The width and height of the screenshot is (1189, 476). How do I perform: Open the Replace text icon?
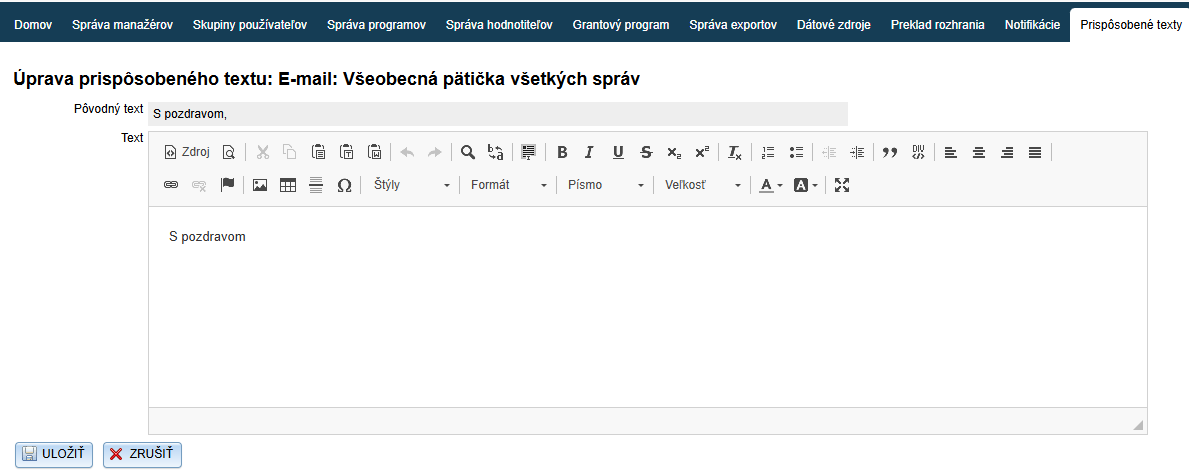pos(495,152)
